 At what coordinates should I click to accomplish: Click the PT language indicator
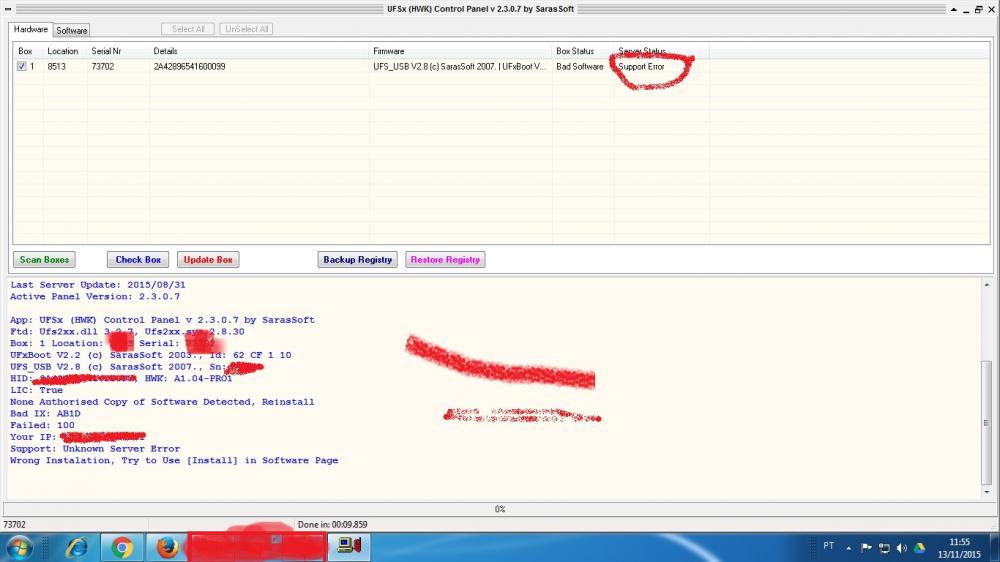(828, 546)
